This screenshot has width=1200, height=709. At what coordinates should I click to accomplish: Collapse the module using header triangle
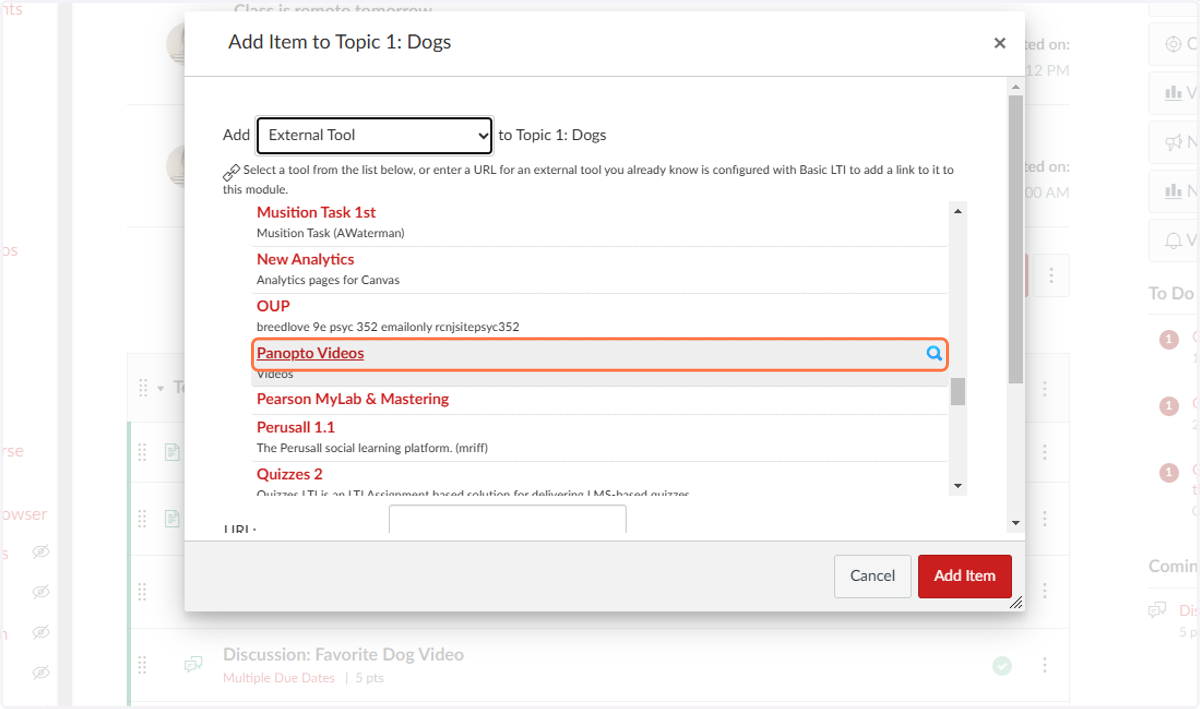coord(161,388)
